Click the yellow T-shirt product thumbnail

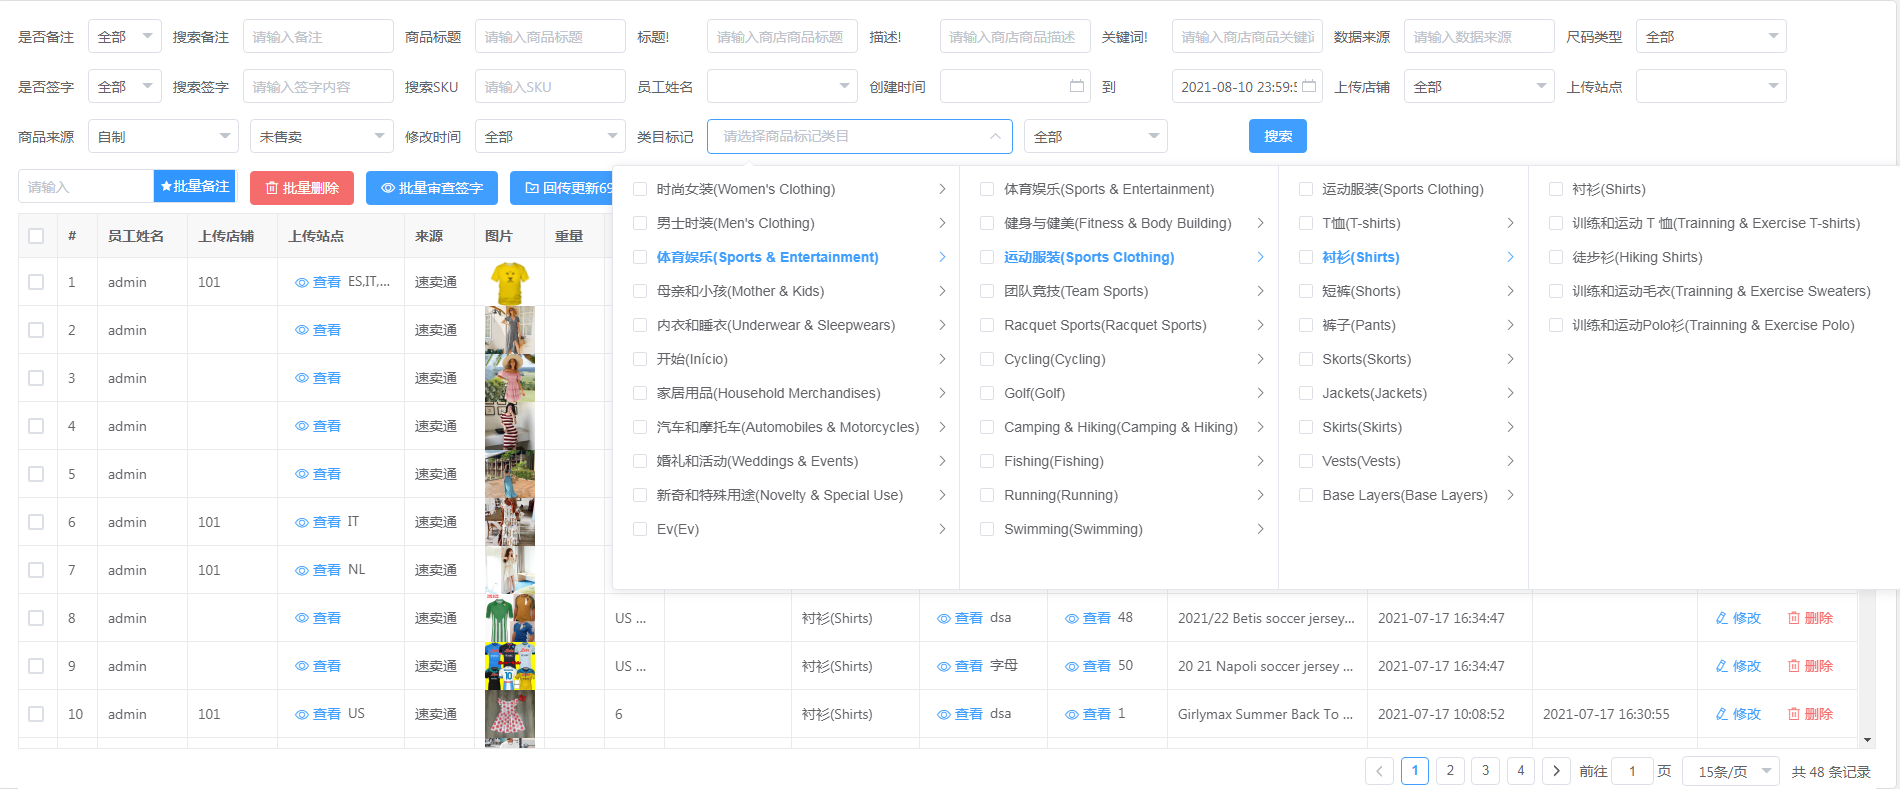(x=510, y=283)
